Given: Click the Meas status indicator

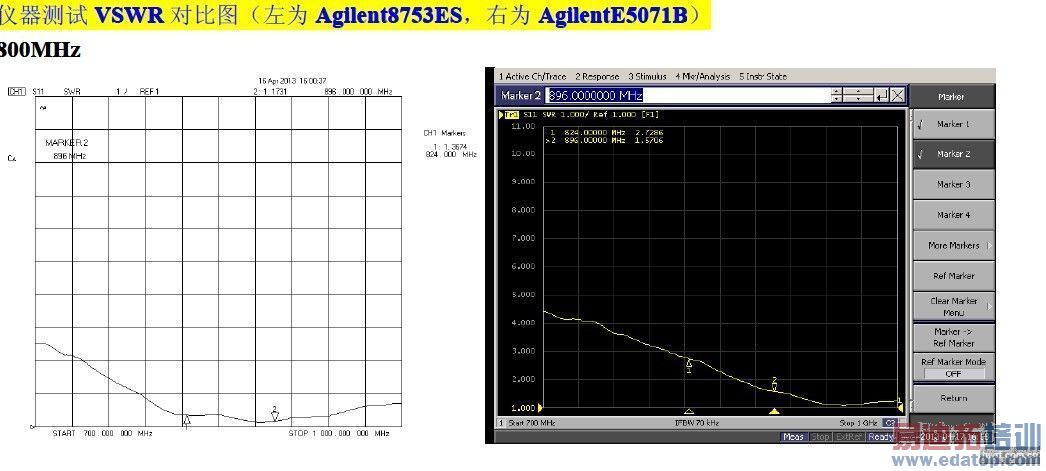Looking at the screenshot, I should pos(793,437).
